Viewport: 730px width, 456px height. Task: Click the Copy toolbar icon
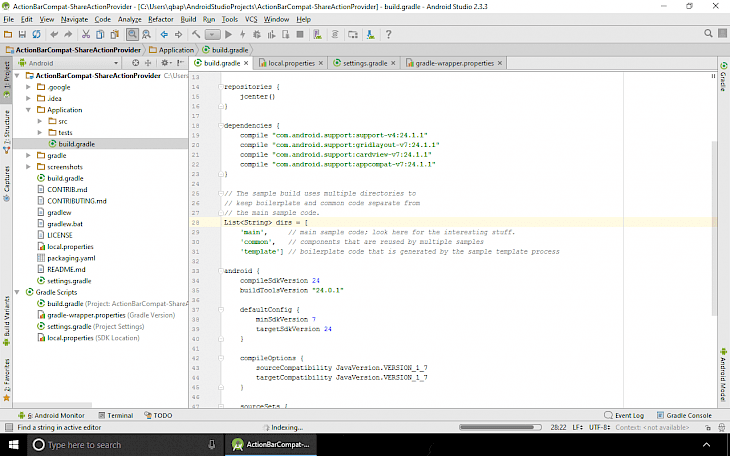pyautogui.click(x=100, y=34)
